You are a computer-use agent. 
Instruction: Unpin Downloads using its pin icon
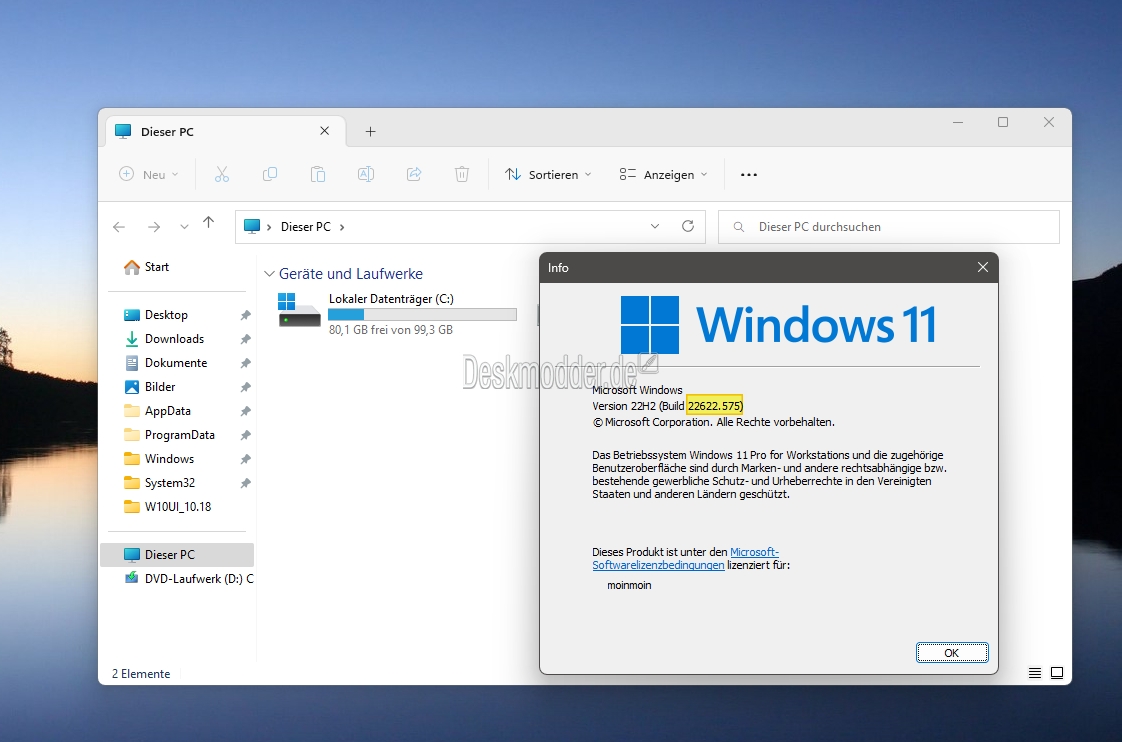pos(245,339)
